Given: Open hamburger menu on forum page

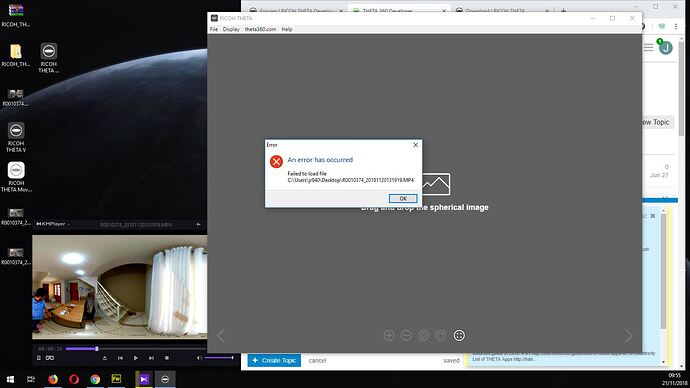Looking at the screenshot, I should click(649, 48).
